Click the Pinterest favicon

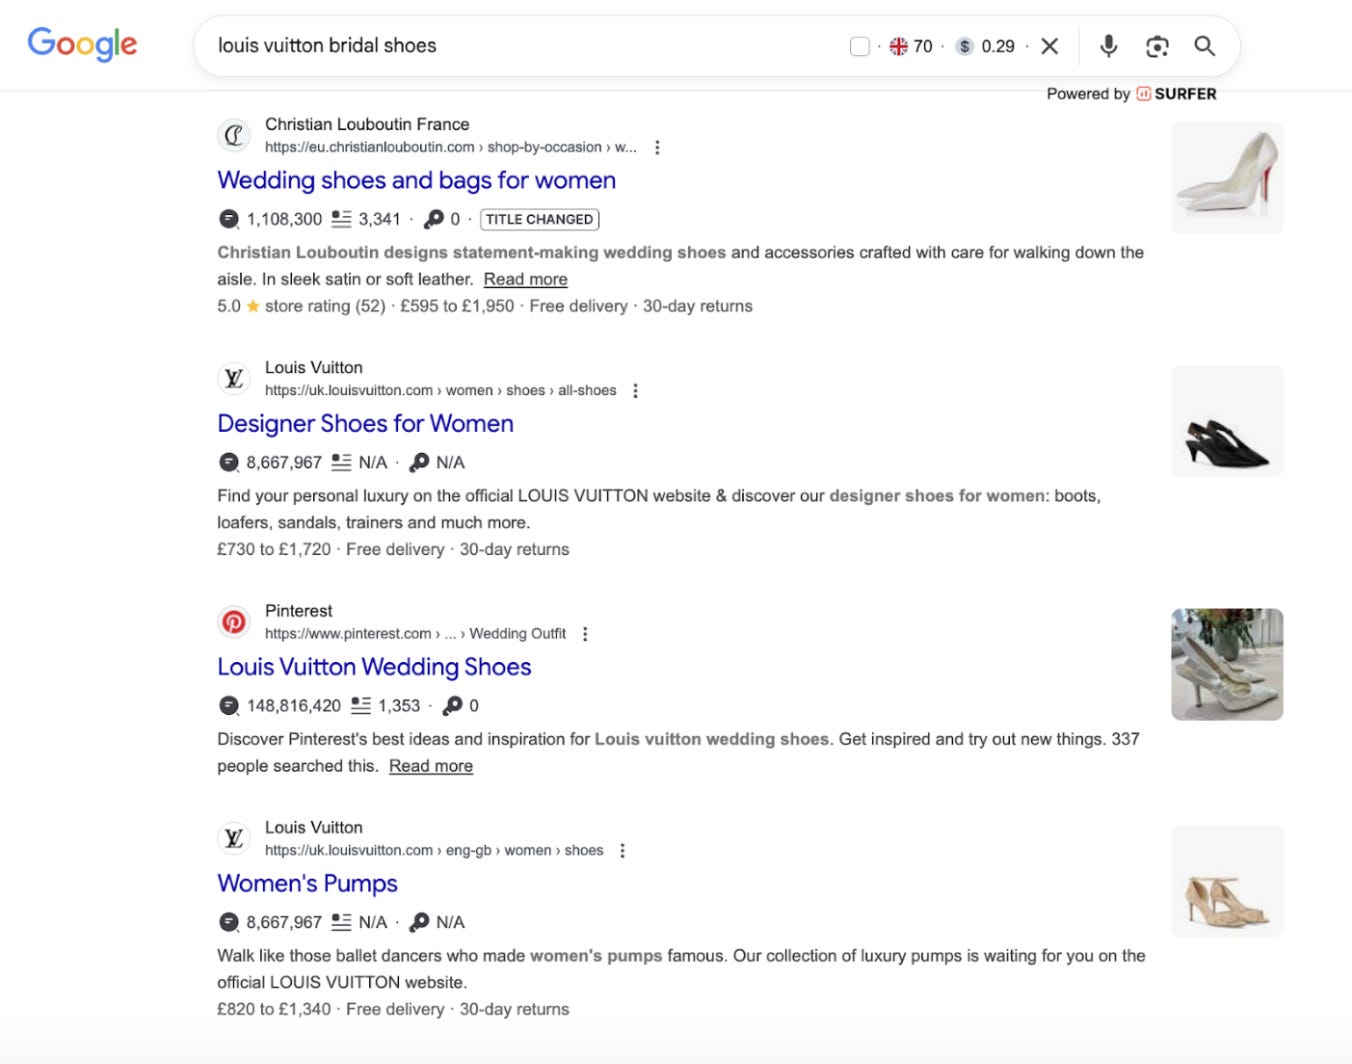234,621
